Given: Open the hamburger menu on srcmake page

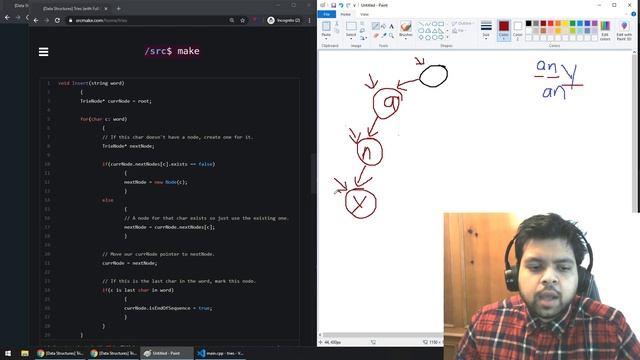Looking at the screenshot, I should 43,52.
